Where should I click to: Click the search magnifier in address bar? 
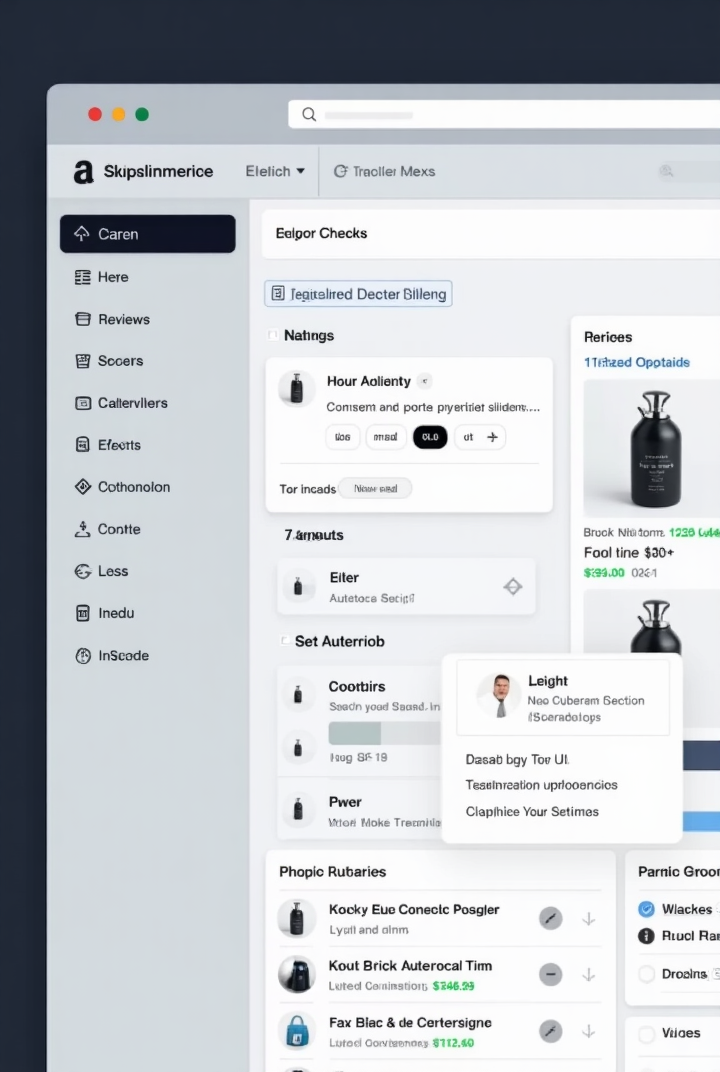[x=309, y=114]
